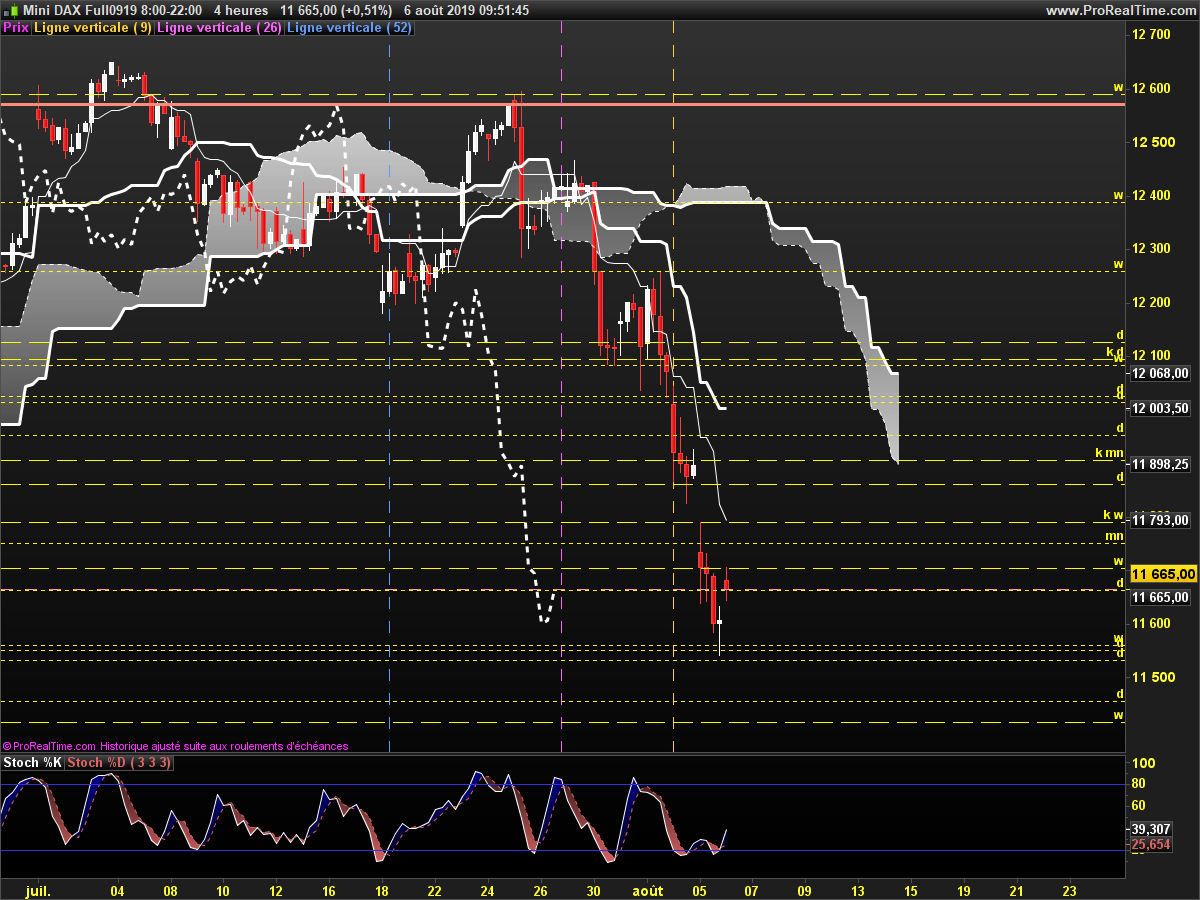This screenshot has width=1200, height=900.
Task: Click the 12 700 price axis label
Action: [x=1150, y=35]
